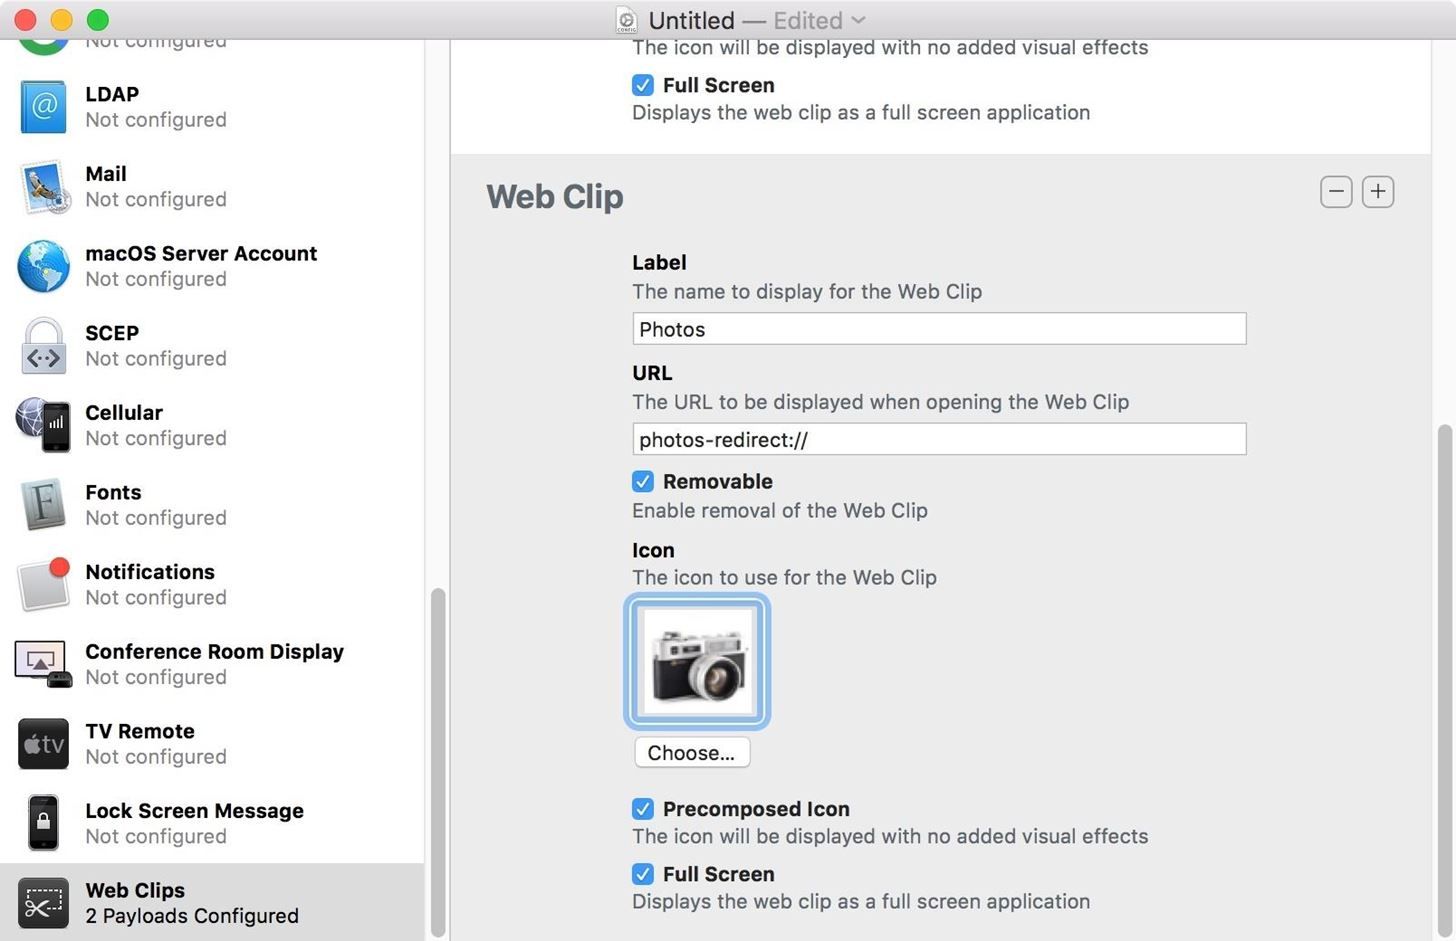Image resolution: width=1456 pixels, height=941 pixels.
Task: Select the Mail stamp icon
Action: point(43,187)
